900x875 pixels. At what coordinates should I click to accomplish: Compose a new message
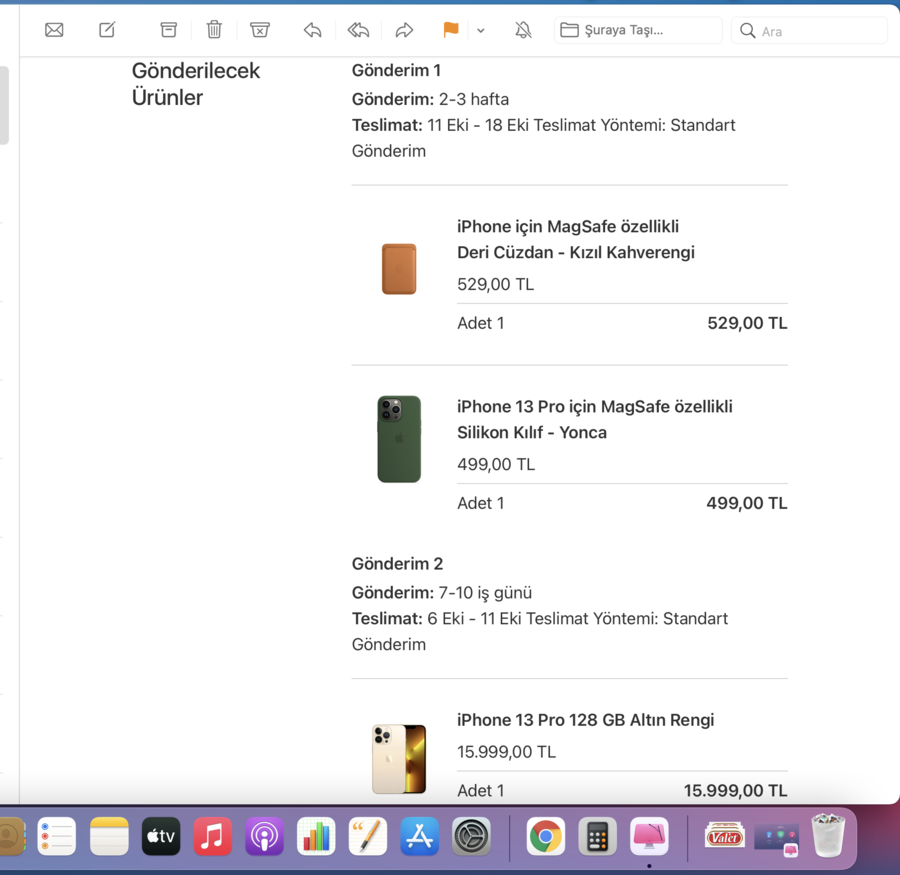tap(107, 30)
